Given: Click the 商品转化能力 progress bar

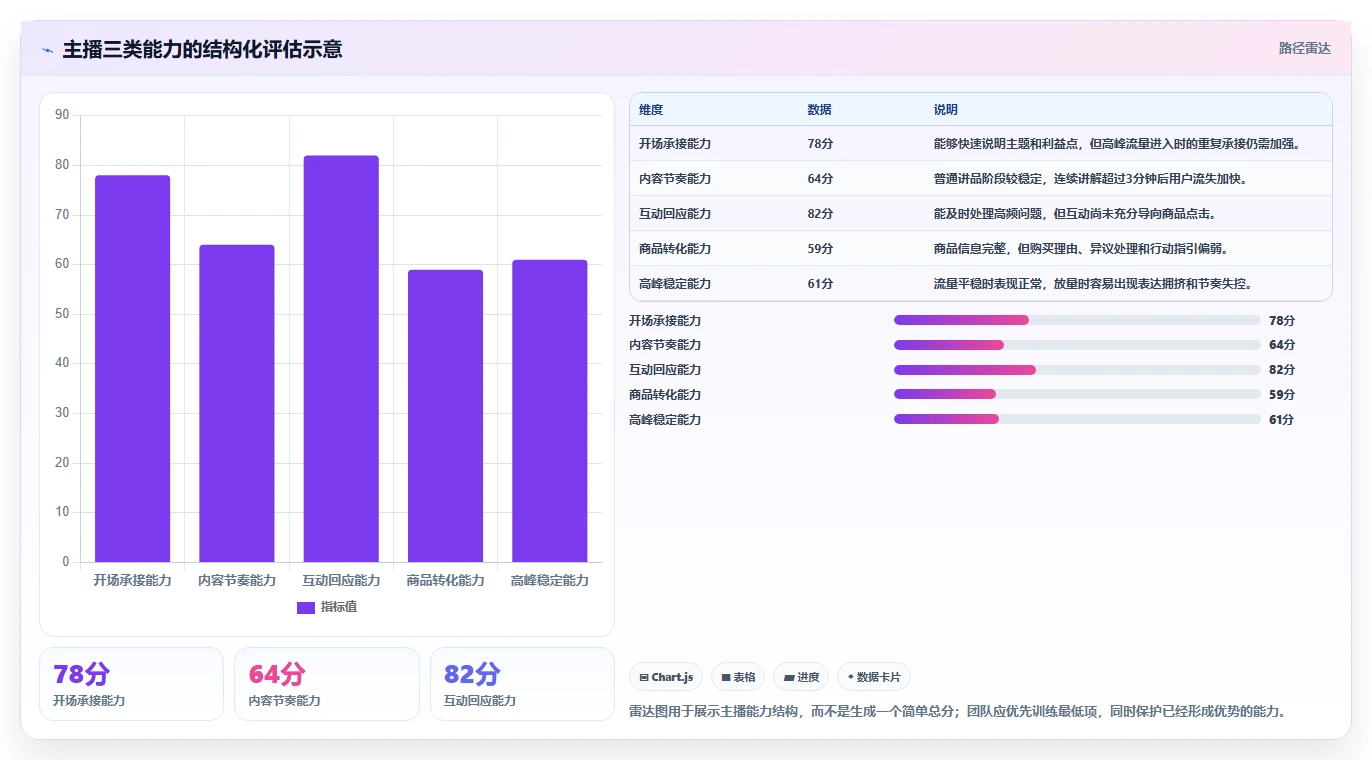Looking at the screenshot, I should coord(1077,395).
